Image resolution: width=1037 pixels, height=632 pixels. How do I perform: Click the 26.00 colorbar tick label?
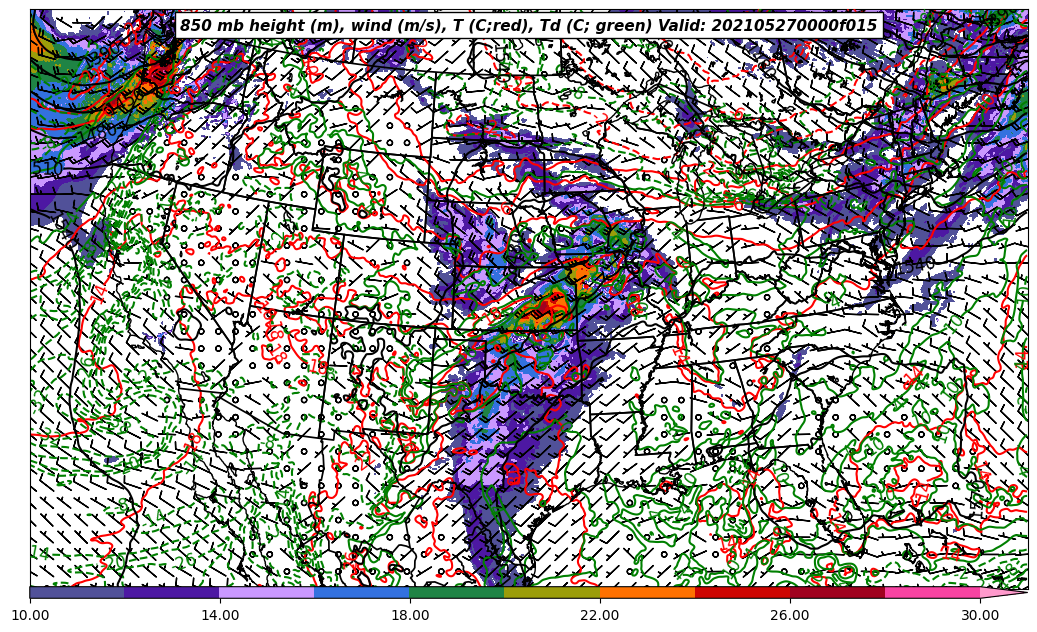[x=790, y=615]
